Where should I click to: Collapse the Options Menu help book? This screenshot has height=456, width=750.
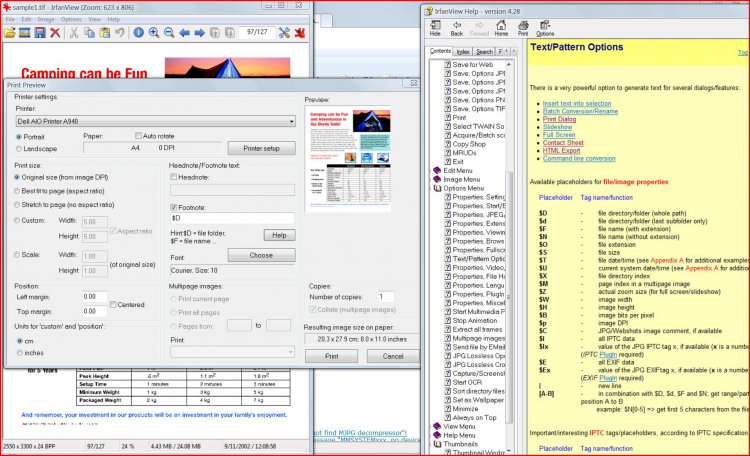437,188
